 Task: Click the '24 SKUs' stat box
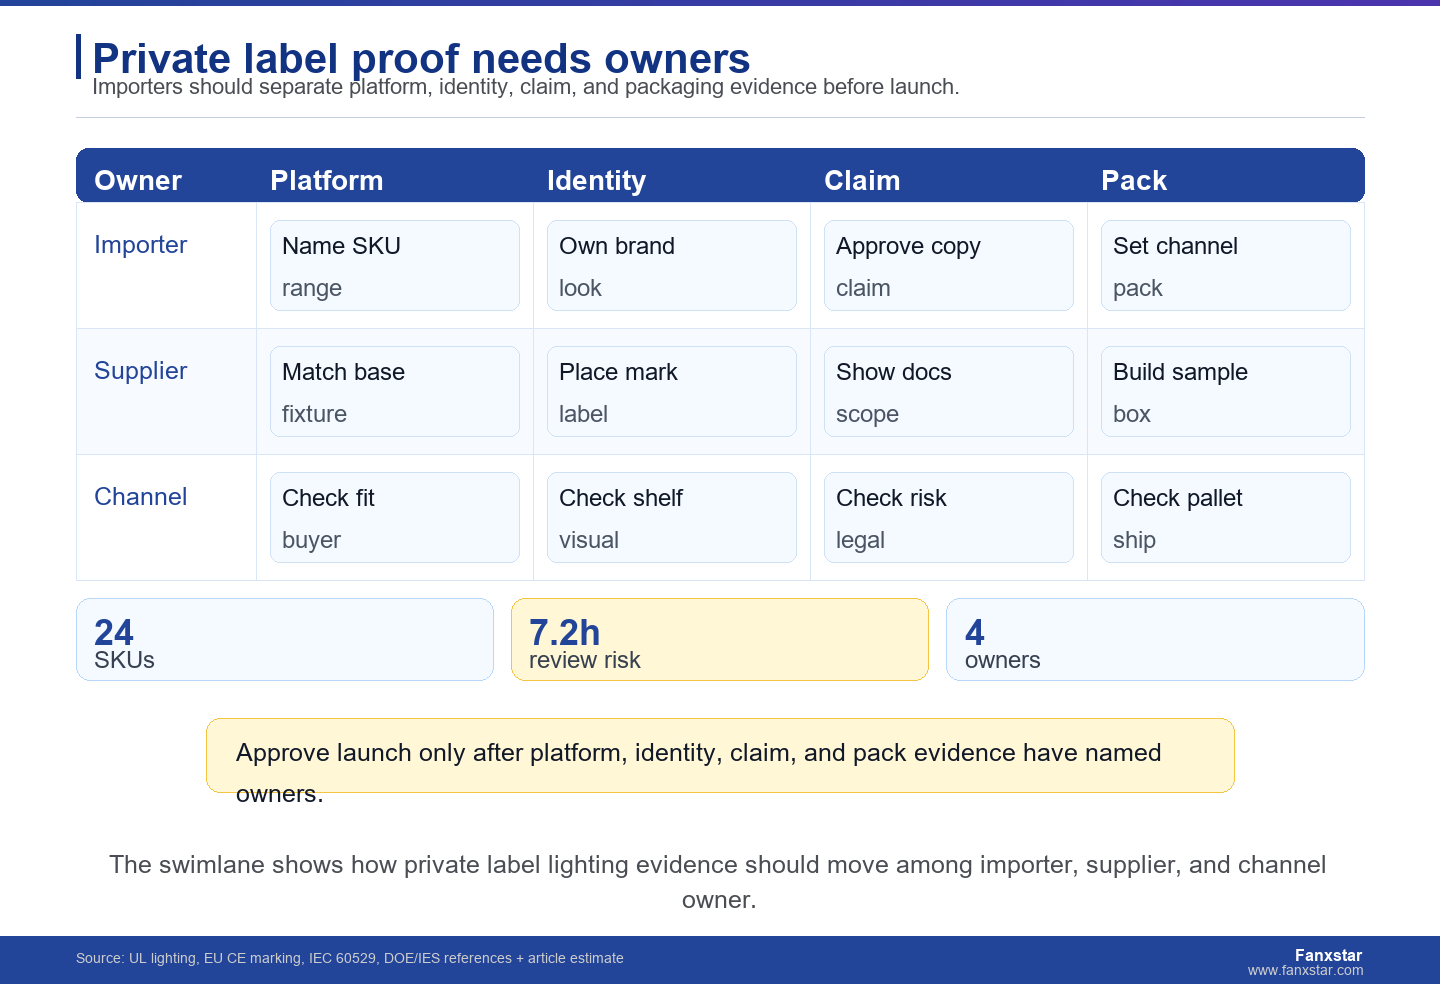[x=285, y=640]
